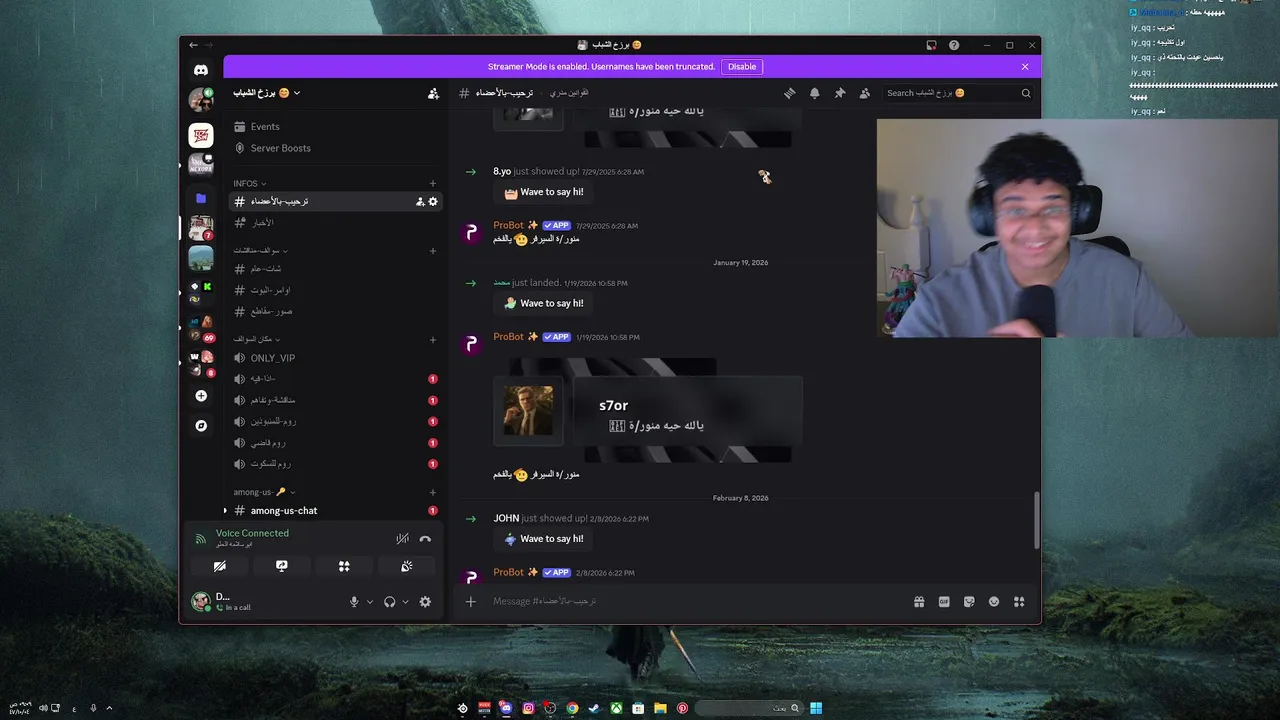Select the شات-عام text channel
Viewport: 1280px width, 720px height.
click(334, 268)
